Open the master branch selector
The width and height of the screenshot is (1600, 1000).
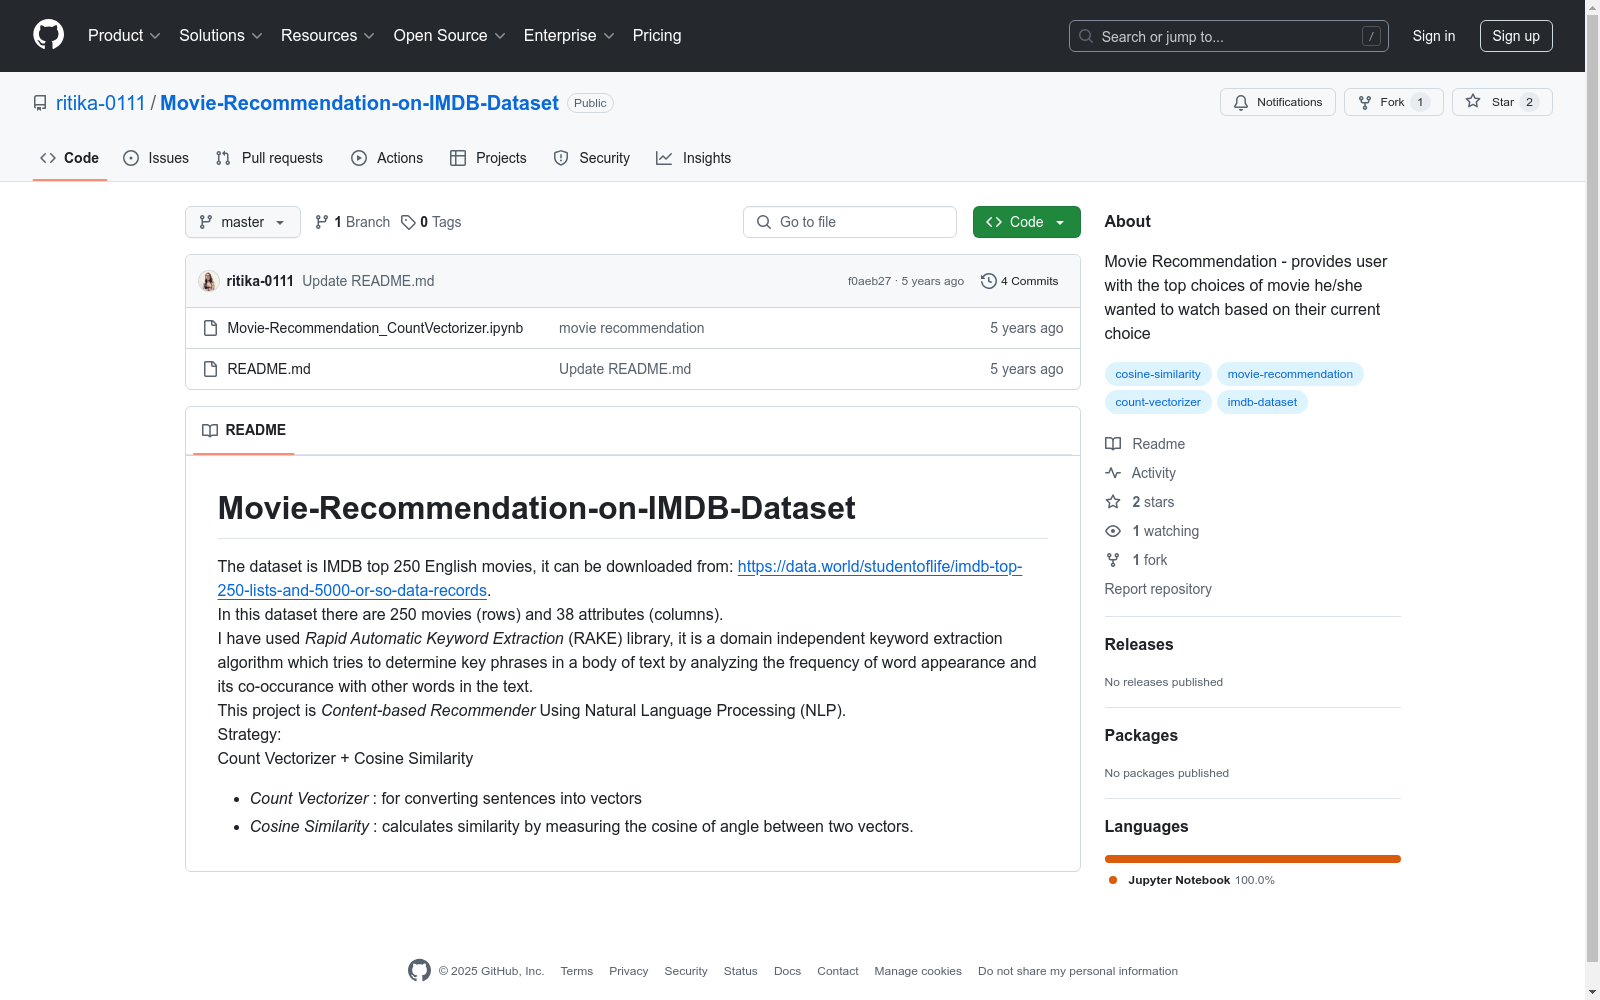tap(243, 222)
